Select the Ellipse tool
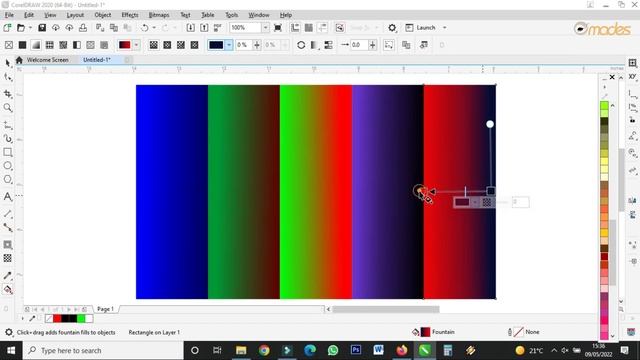640x360 pixels. pos(7,166)
